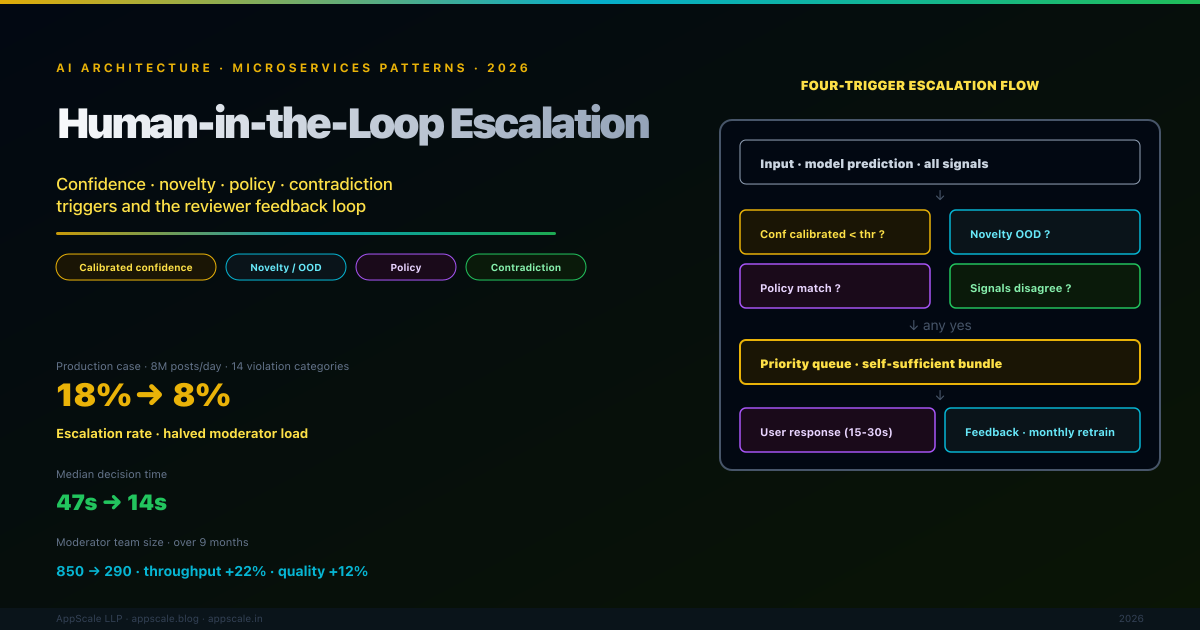Click the gradient divider line under subtitle

[305, 233]
